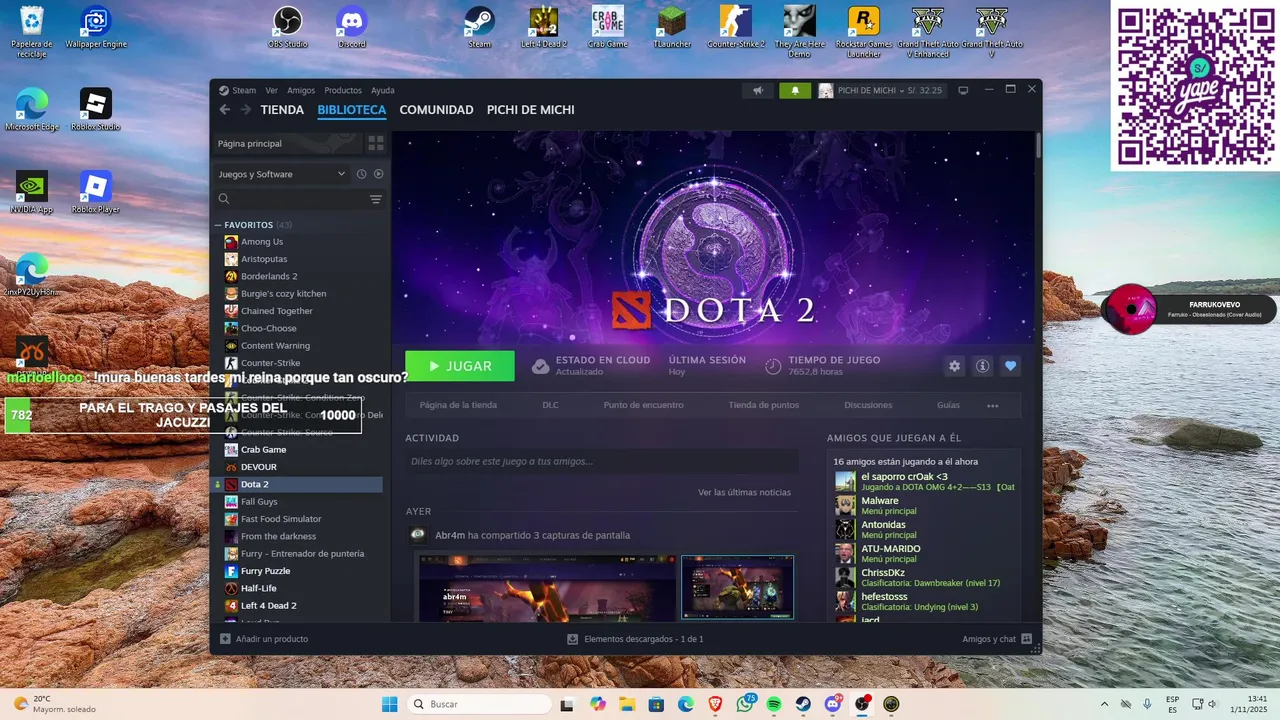Toggle Dota 2 favorite heart icon
The image size is (1280, 720).
(1010, 366)
